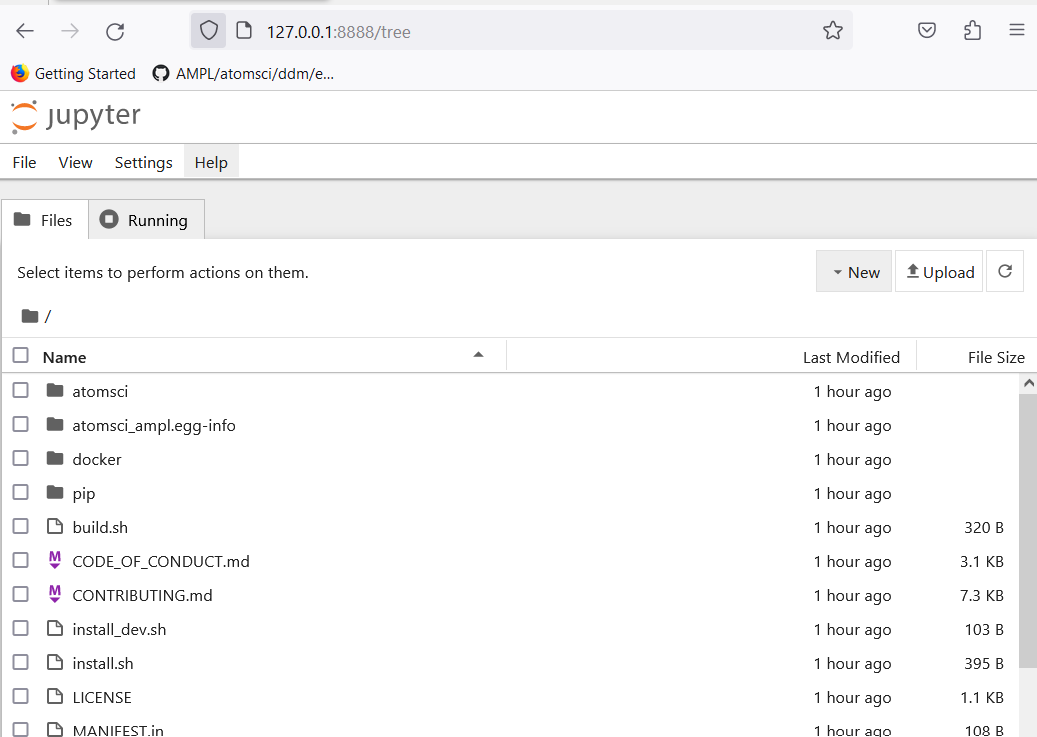Click the LICENSE file icon
The width and height of the screenshot is (1037, 737).
pos(55,697)
